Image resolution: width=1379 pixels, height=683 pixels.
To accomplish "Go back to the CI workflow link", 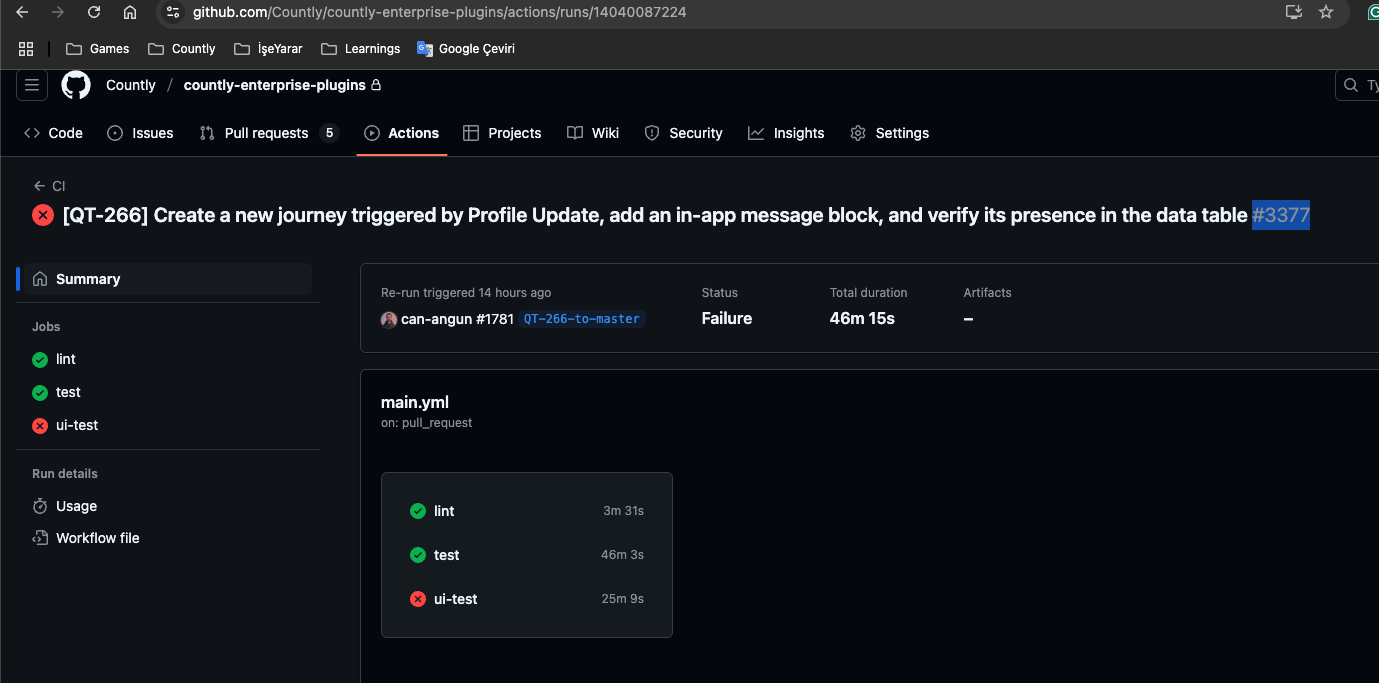I will point(49,186).
